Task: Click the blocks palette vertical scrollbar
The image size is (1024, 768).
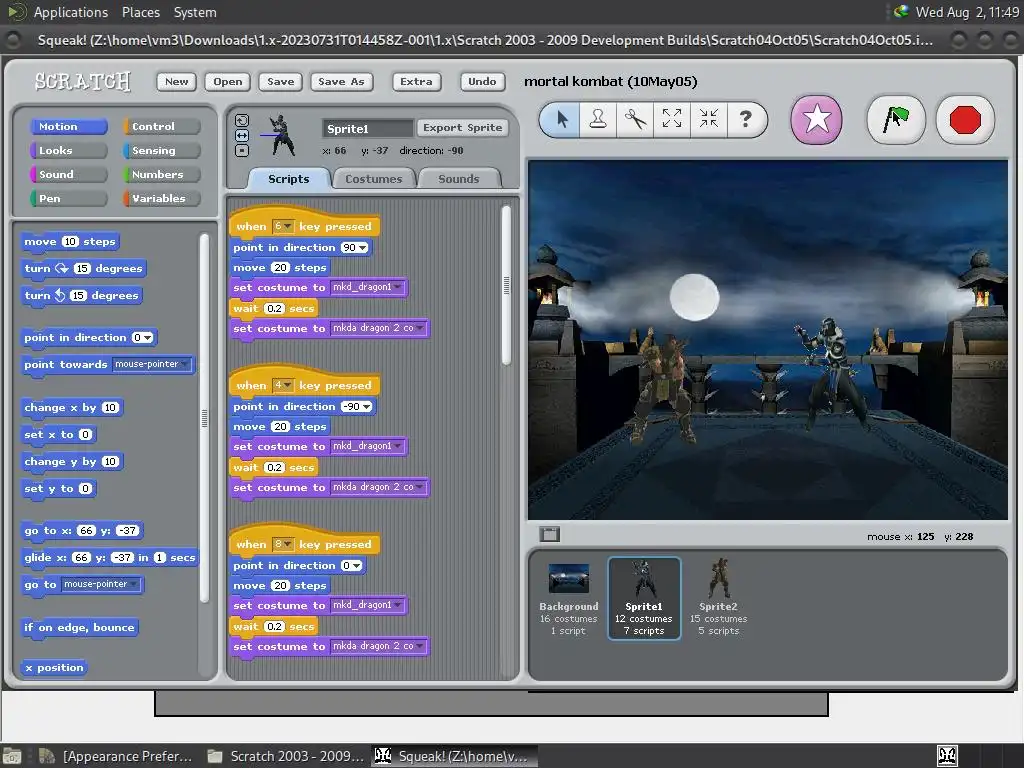Action: tap(204, 418)
